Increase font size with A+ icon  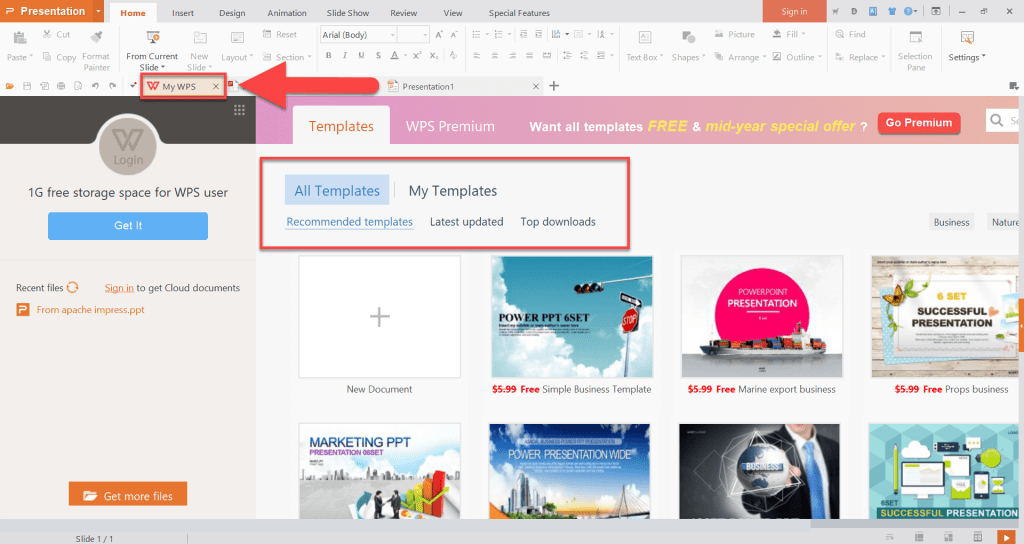[x=439, y=34]
